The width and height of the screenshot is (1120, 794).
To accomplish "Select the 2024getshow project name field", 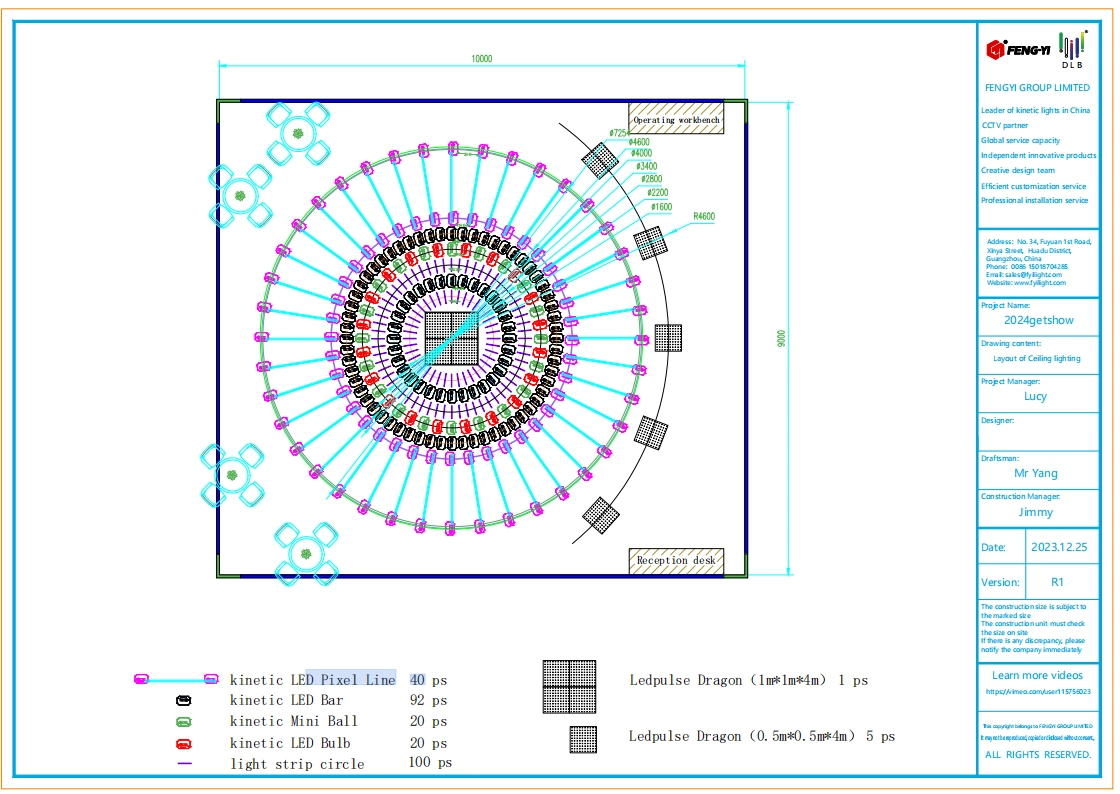I will click(1039, 321).
